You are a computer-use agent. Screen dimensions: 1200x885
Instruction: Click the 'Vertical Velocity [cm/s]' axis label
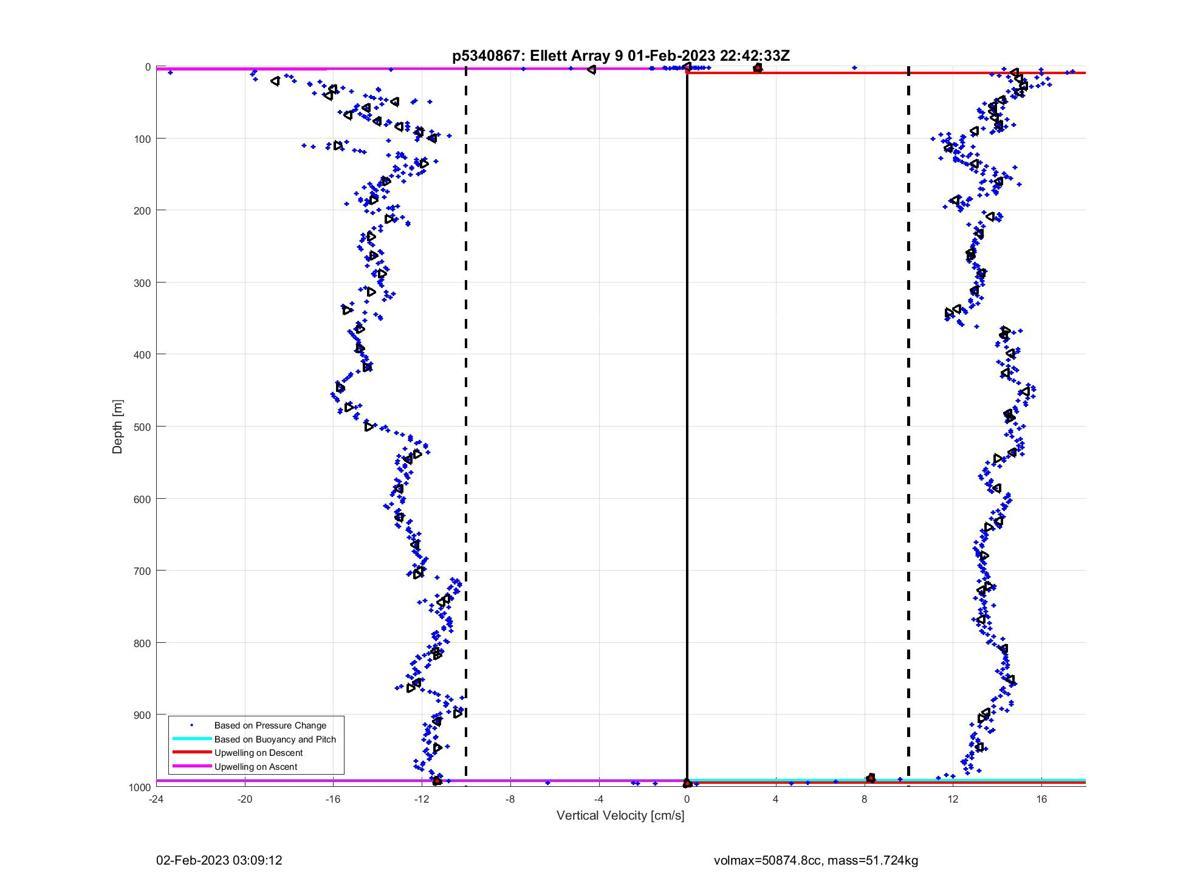pos(620,816)
